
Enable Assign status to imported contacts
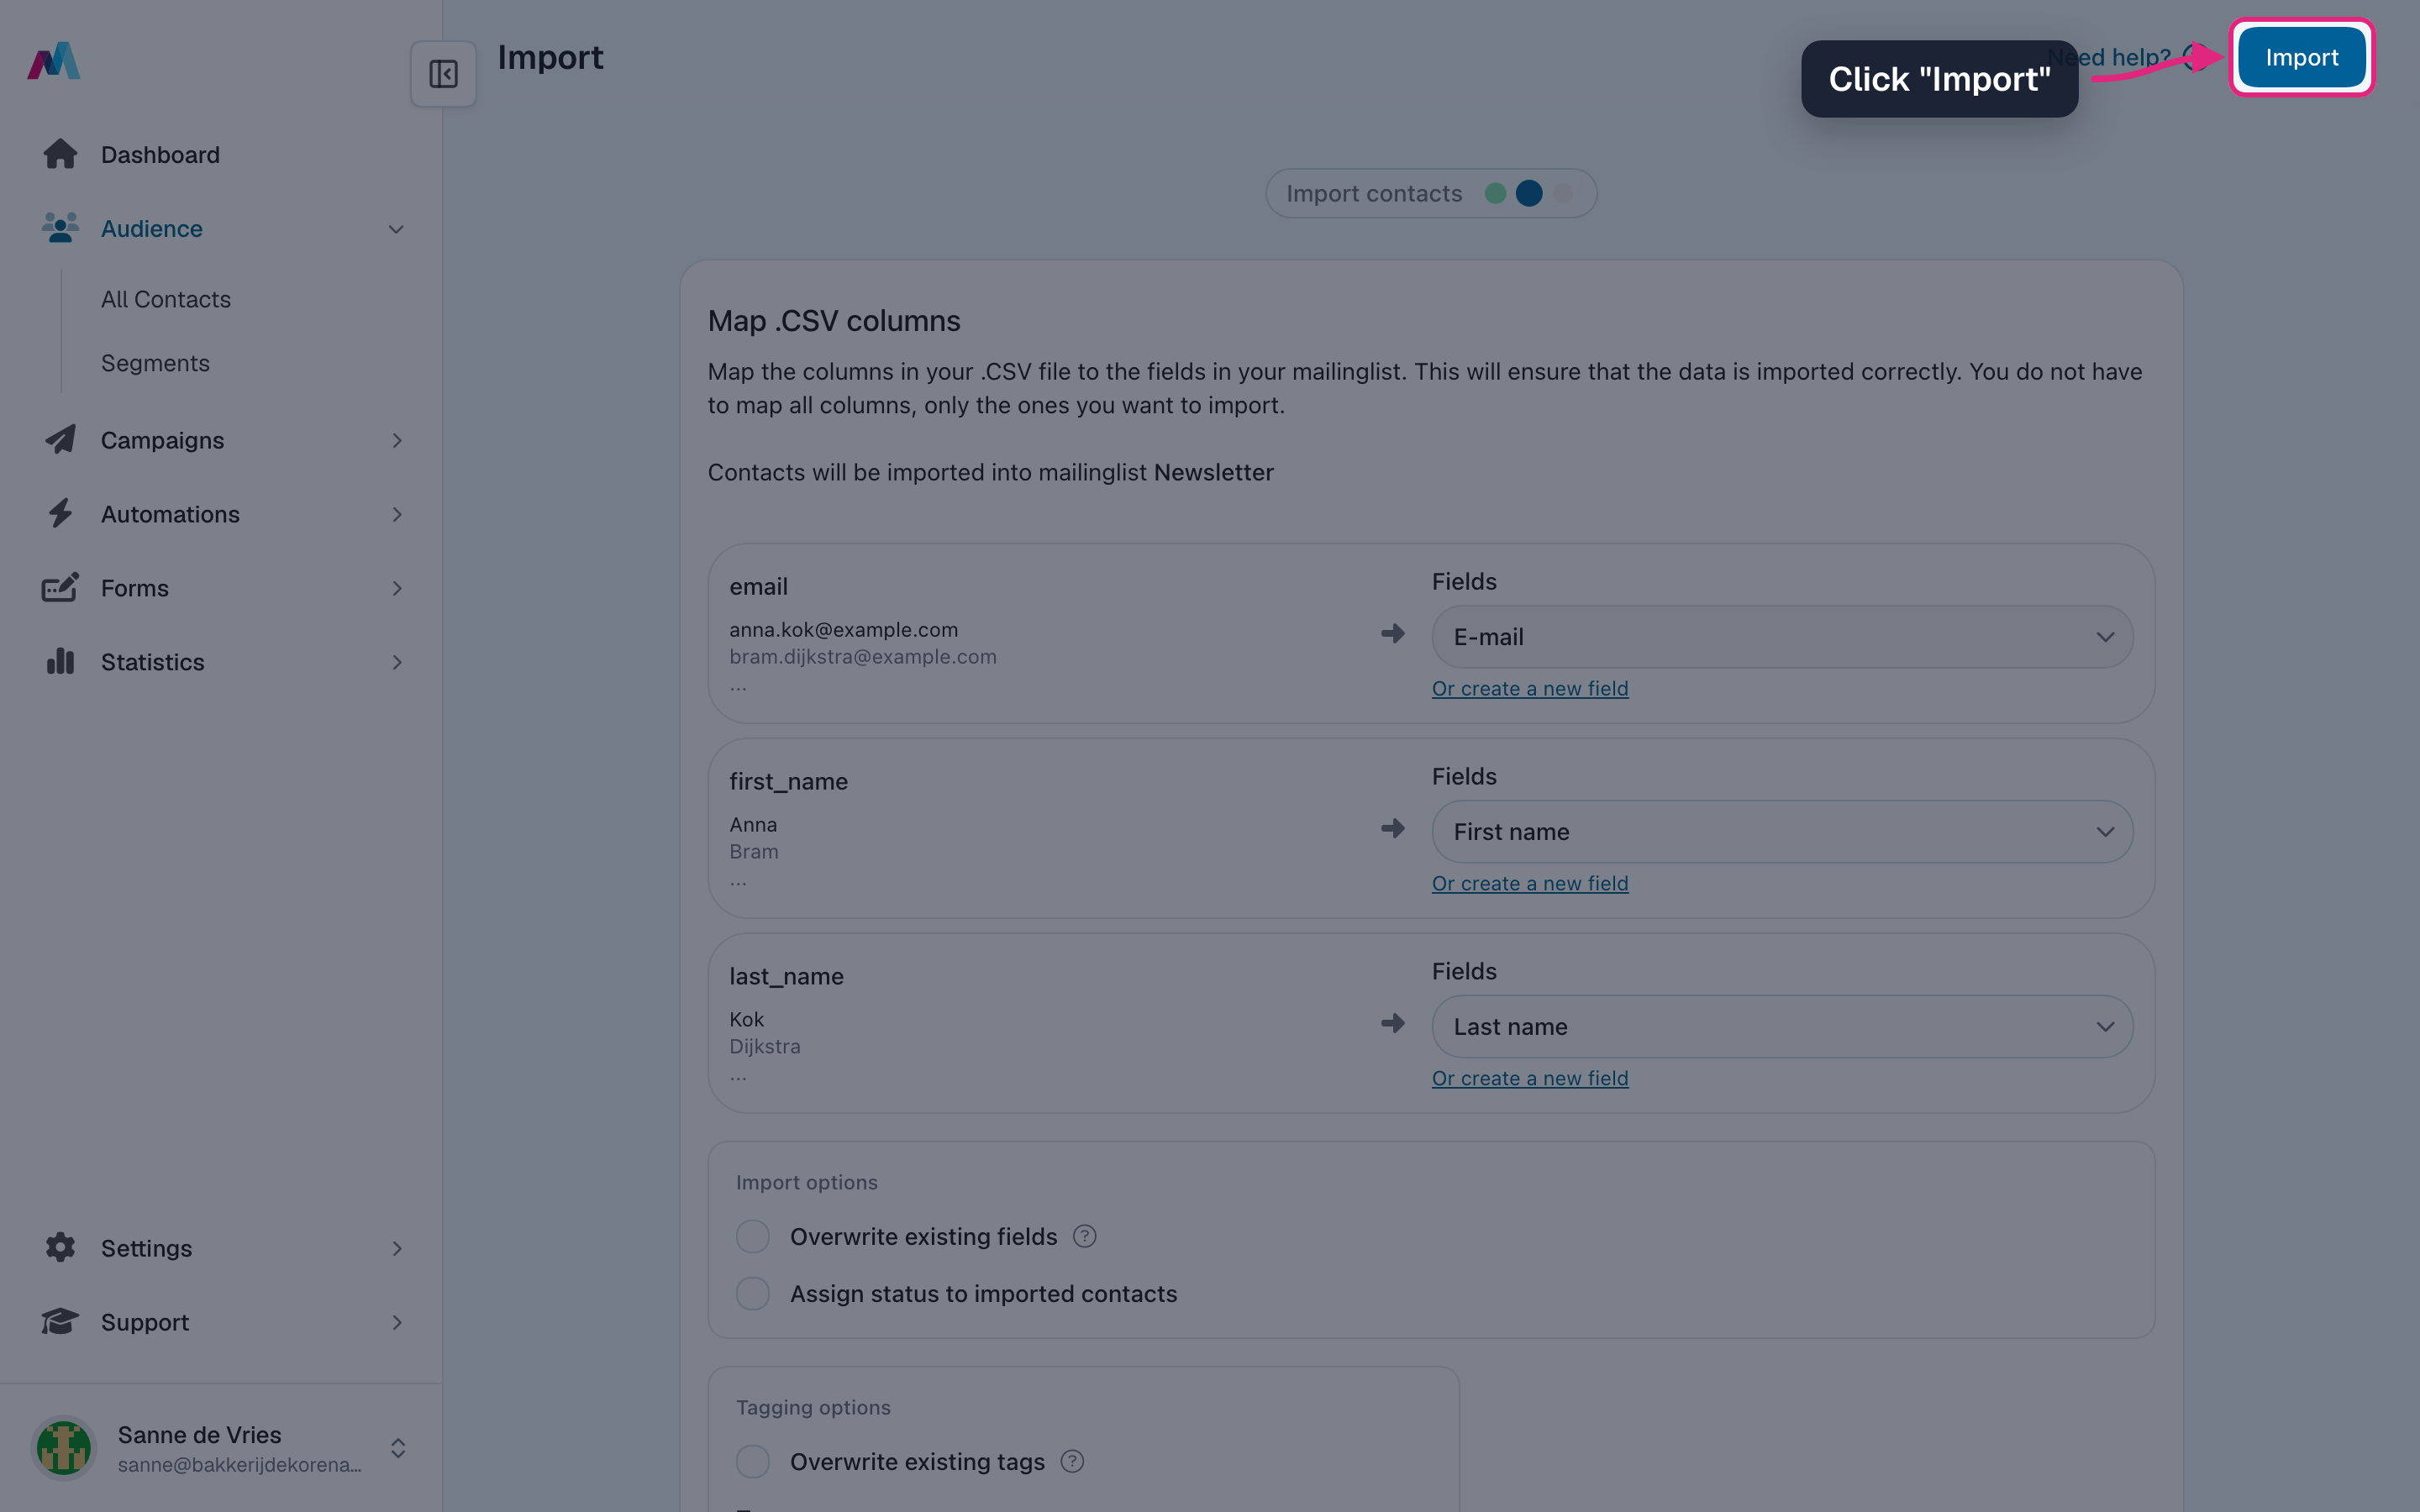[x=753, y=1294]
